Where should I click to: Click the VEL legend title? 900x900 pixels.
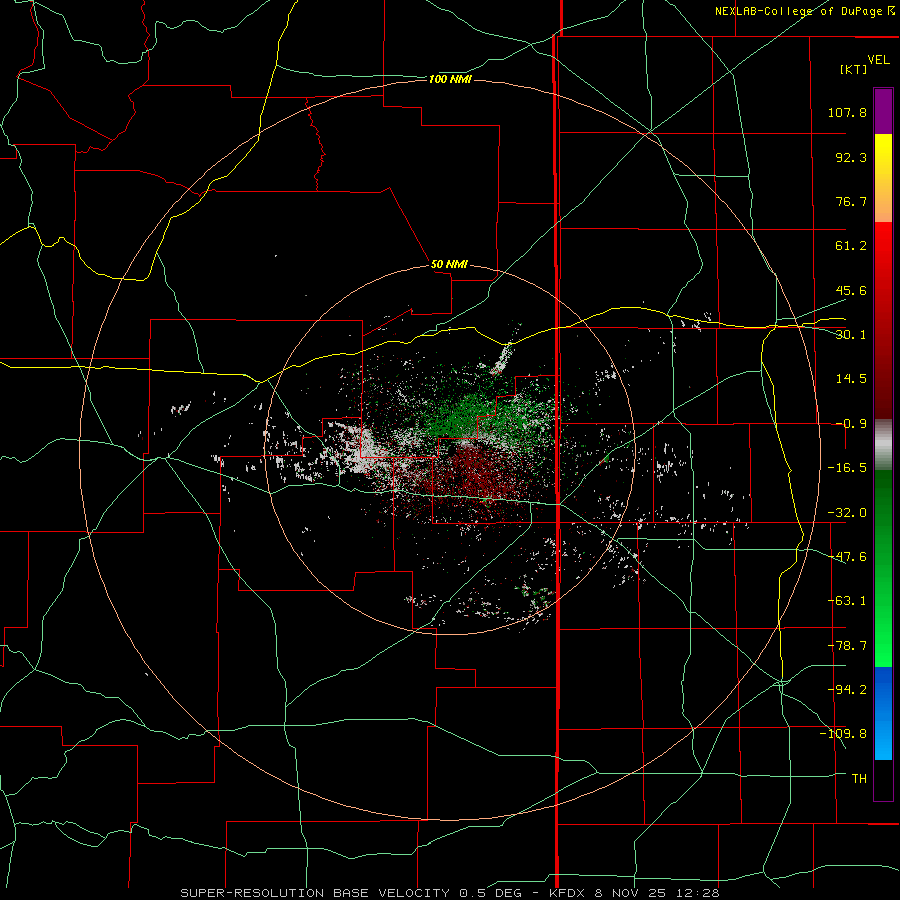point(878,60)
